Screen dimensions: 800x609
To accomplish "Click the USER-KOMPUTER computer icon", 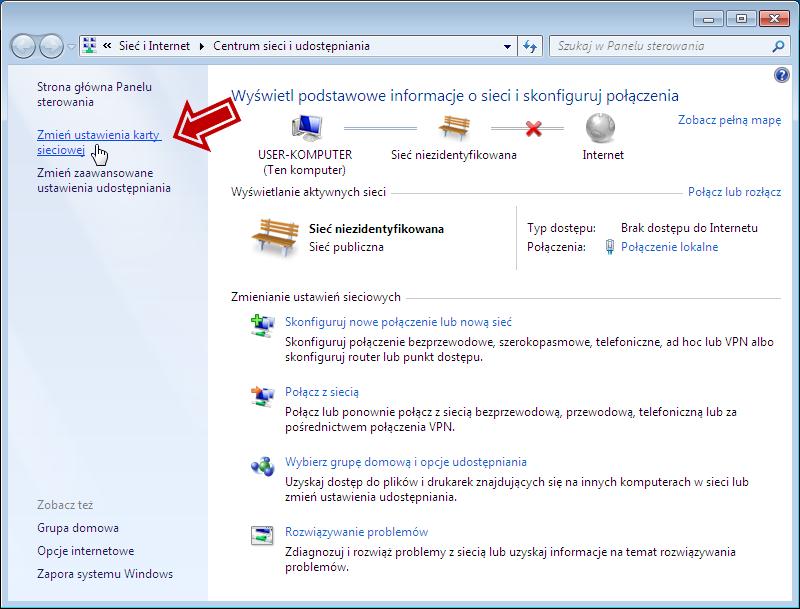I will point(304,129).
